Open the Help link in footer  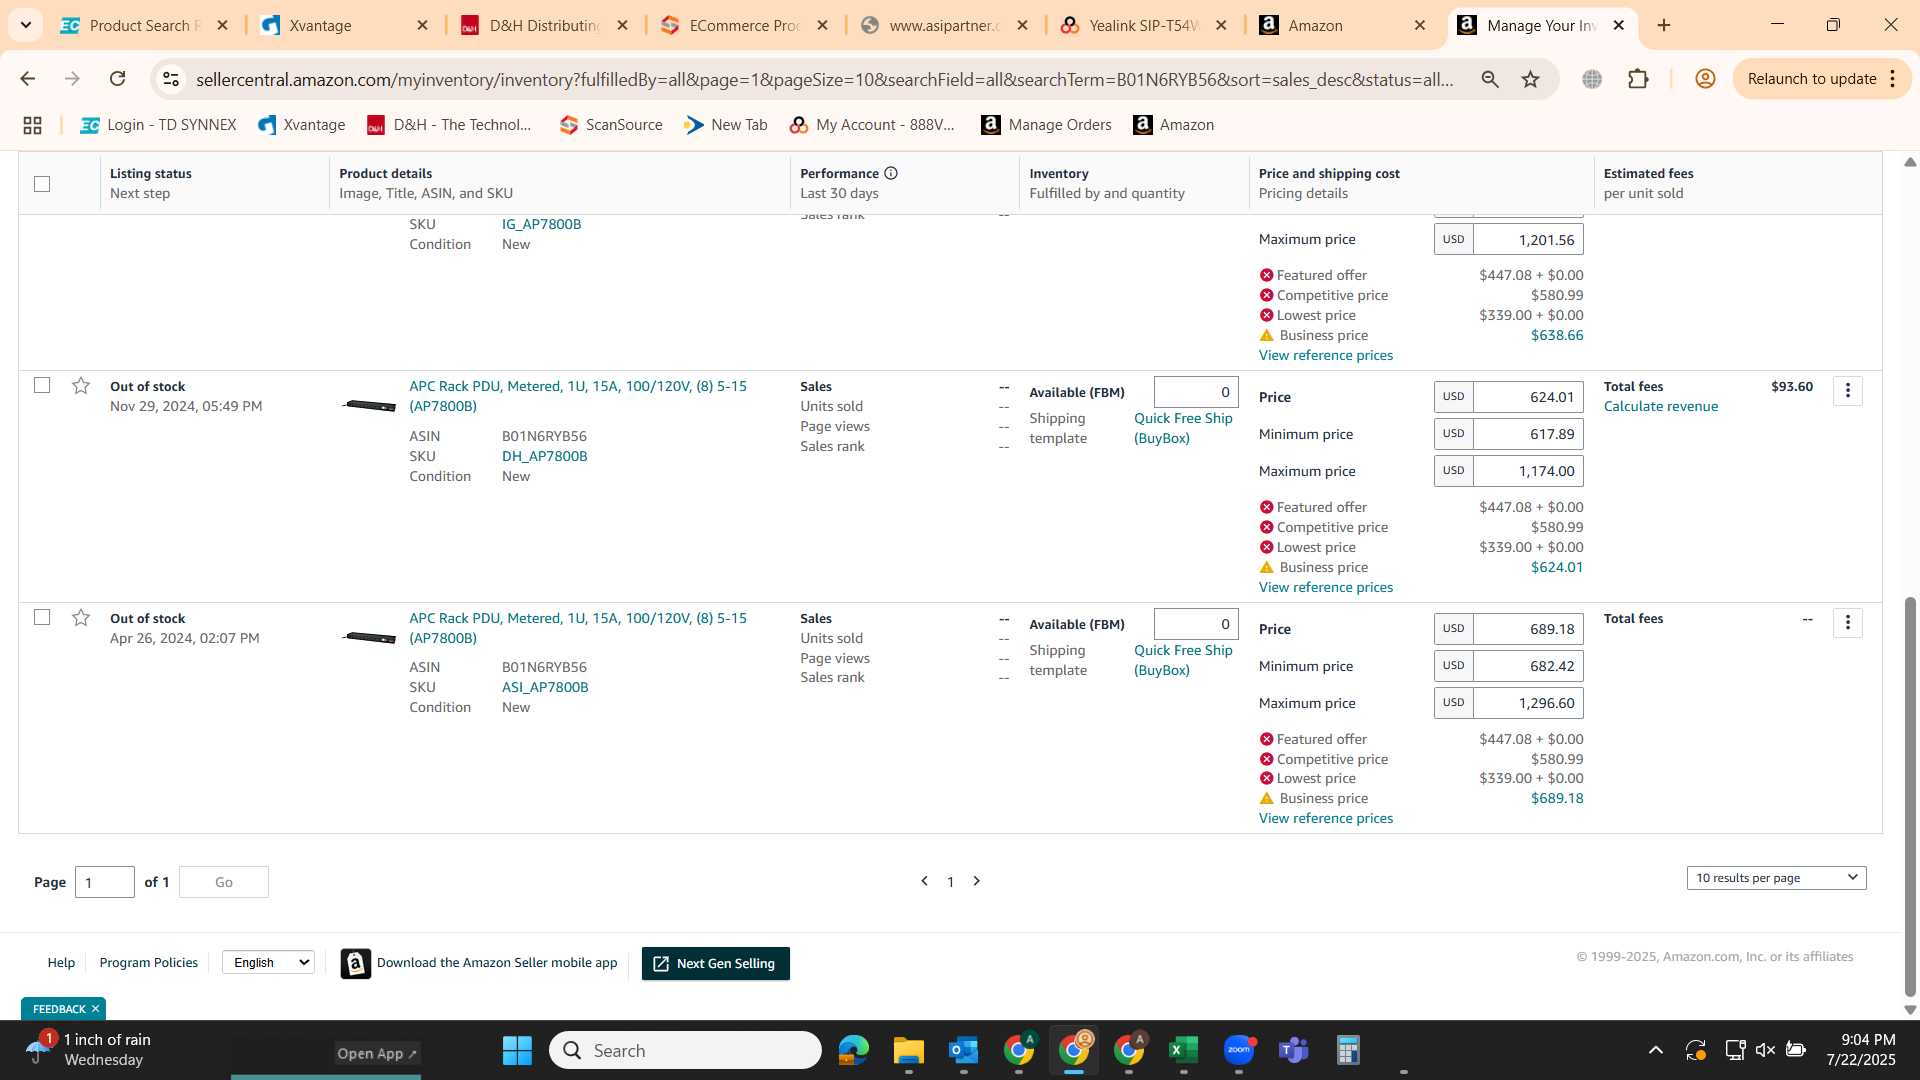(x=61, y=962)
